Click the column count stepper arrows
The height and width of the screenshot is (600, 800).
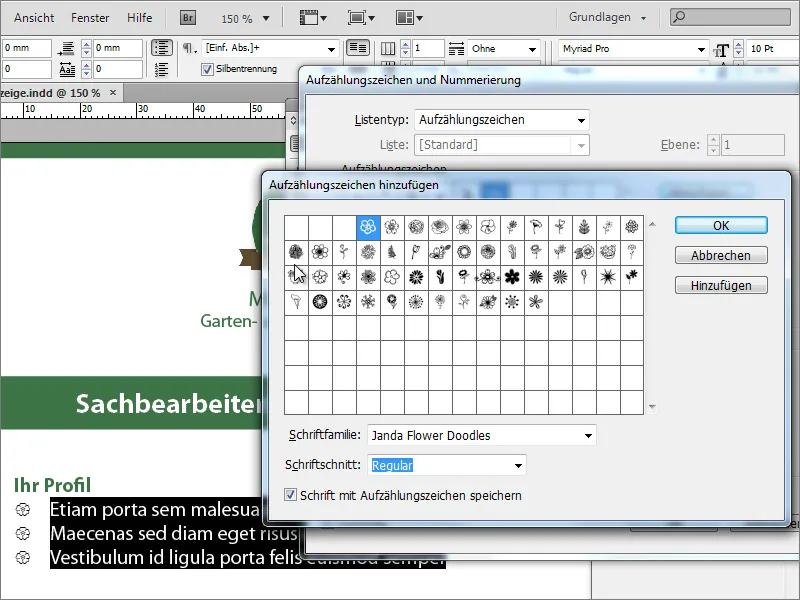(405, 48)
